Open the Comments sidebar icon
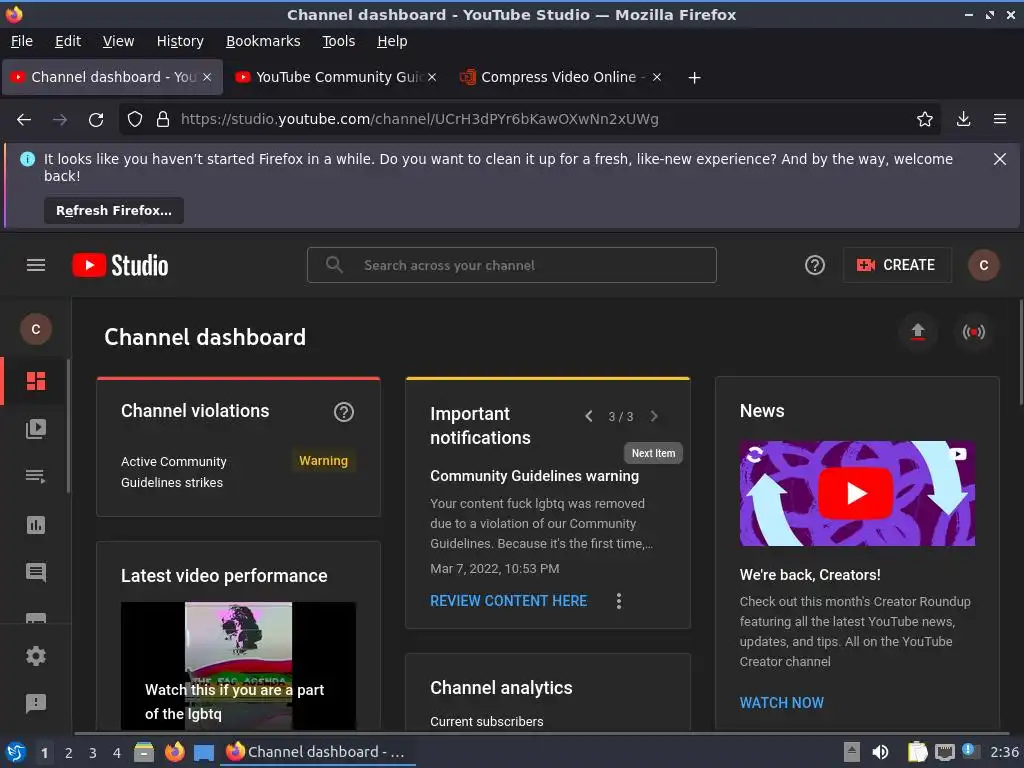 click(36, 572)
